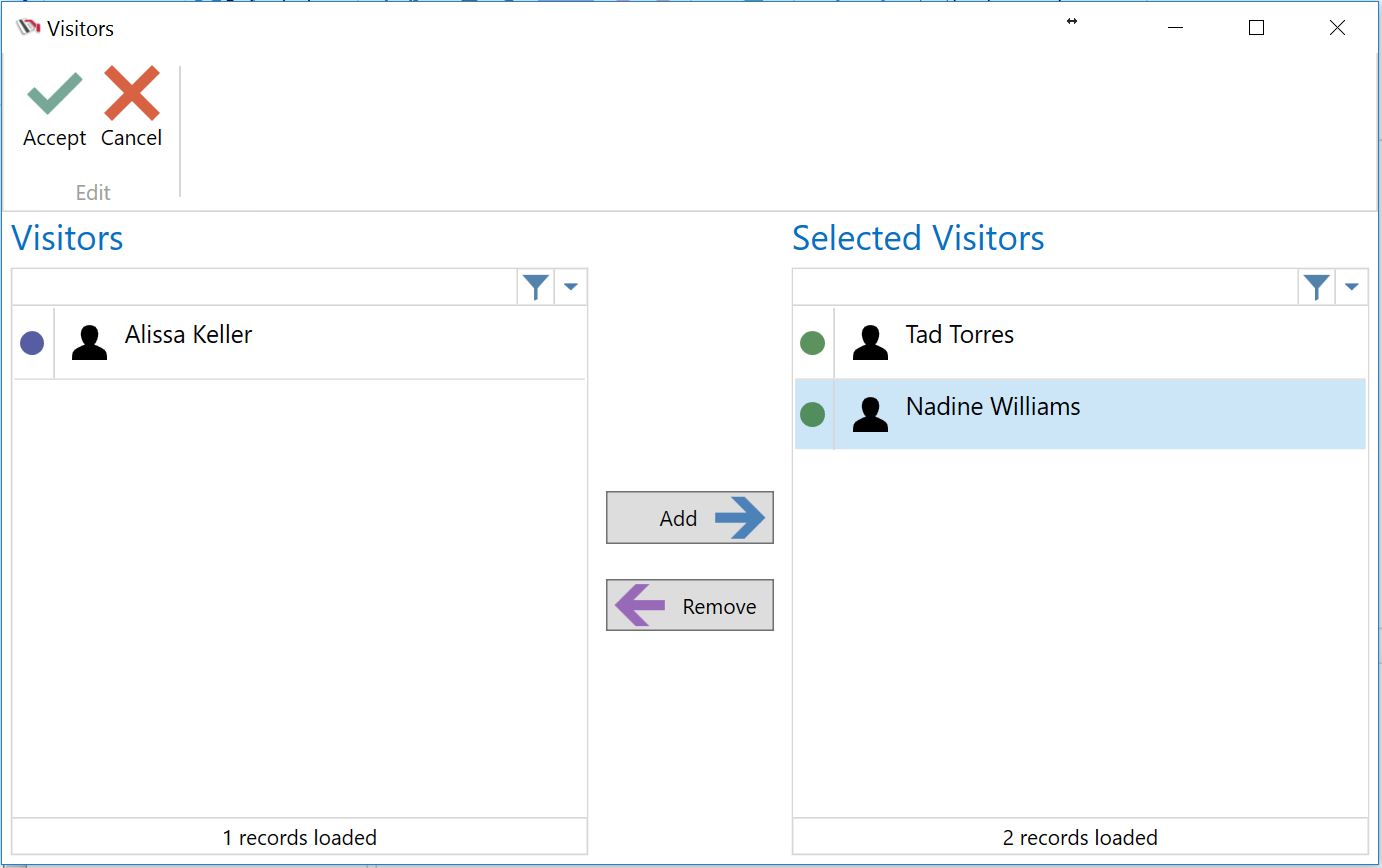The height and width of the screenshot is (868, 1382).
Task: Click the Remove button
Action: tap(690, 605)
